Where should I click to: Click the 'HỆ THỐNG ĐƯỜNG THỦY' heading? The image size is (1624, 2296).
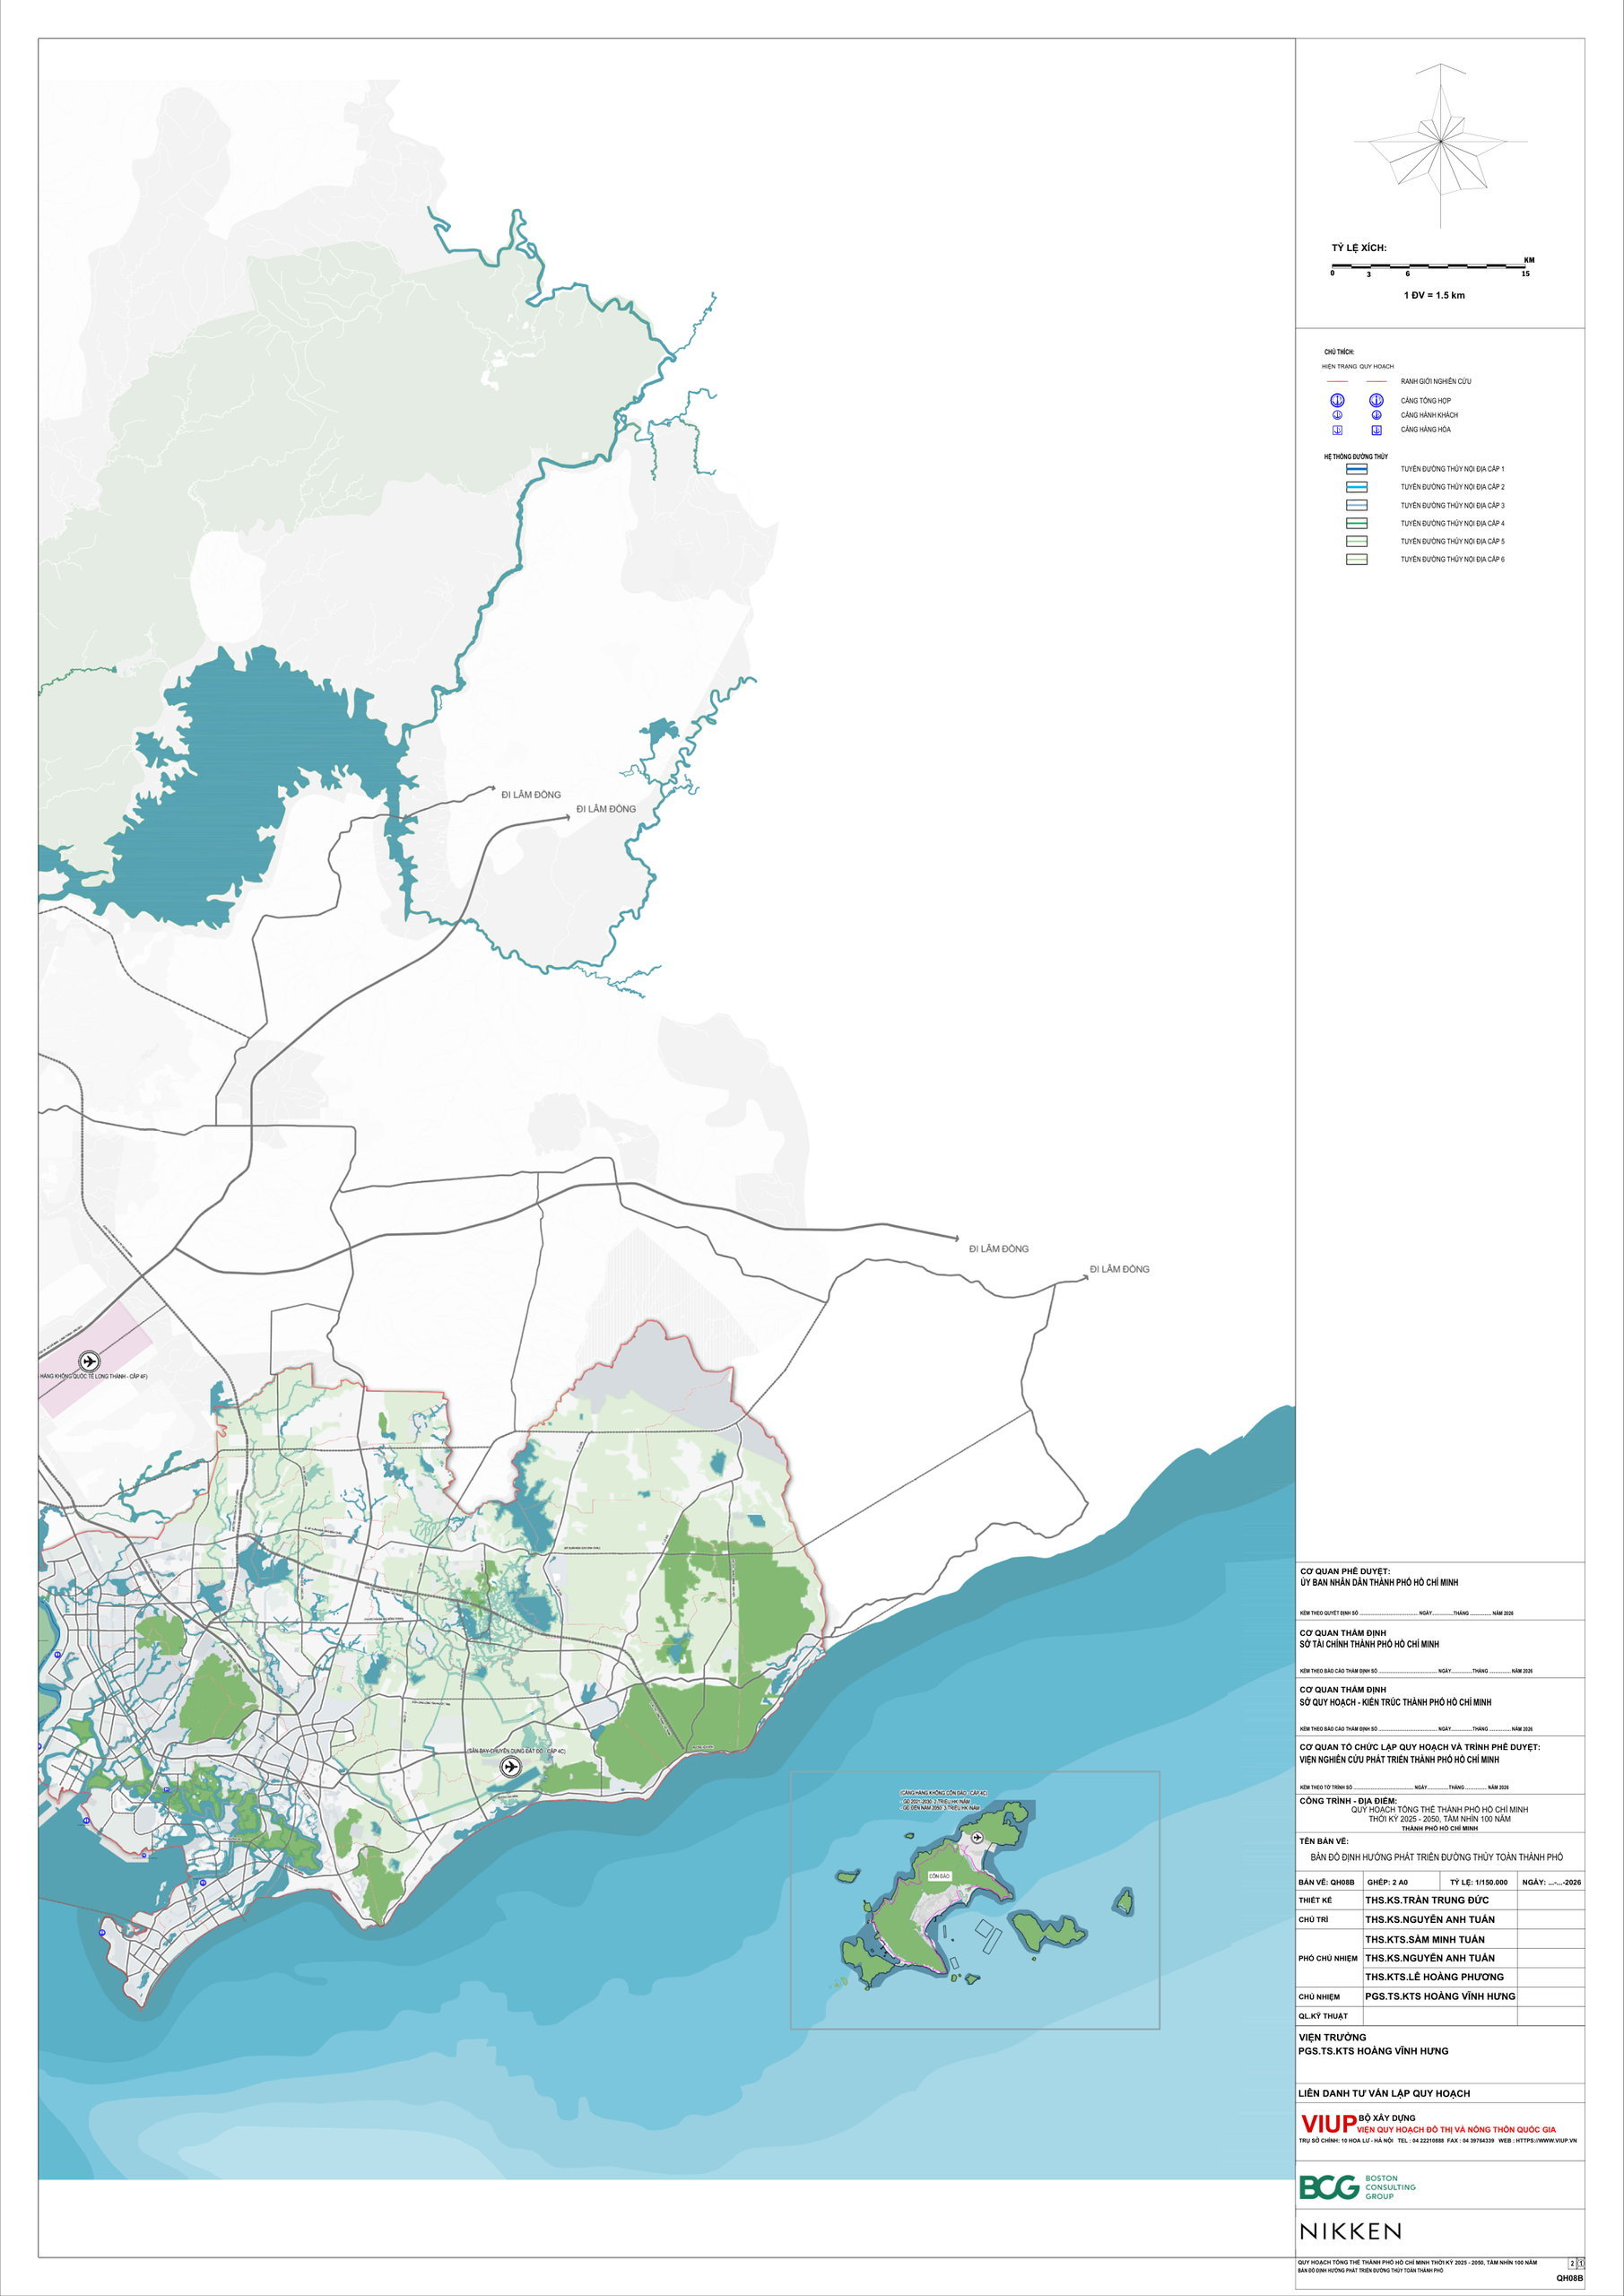point(1356,457)
